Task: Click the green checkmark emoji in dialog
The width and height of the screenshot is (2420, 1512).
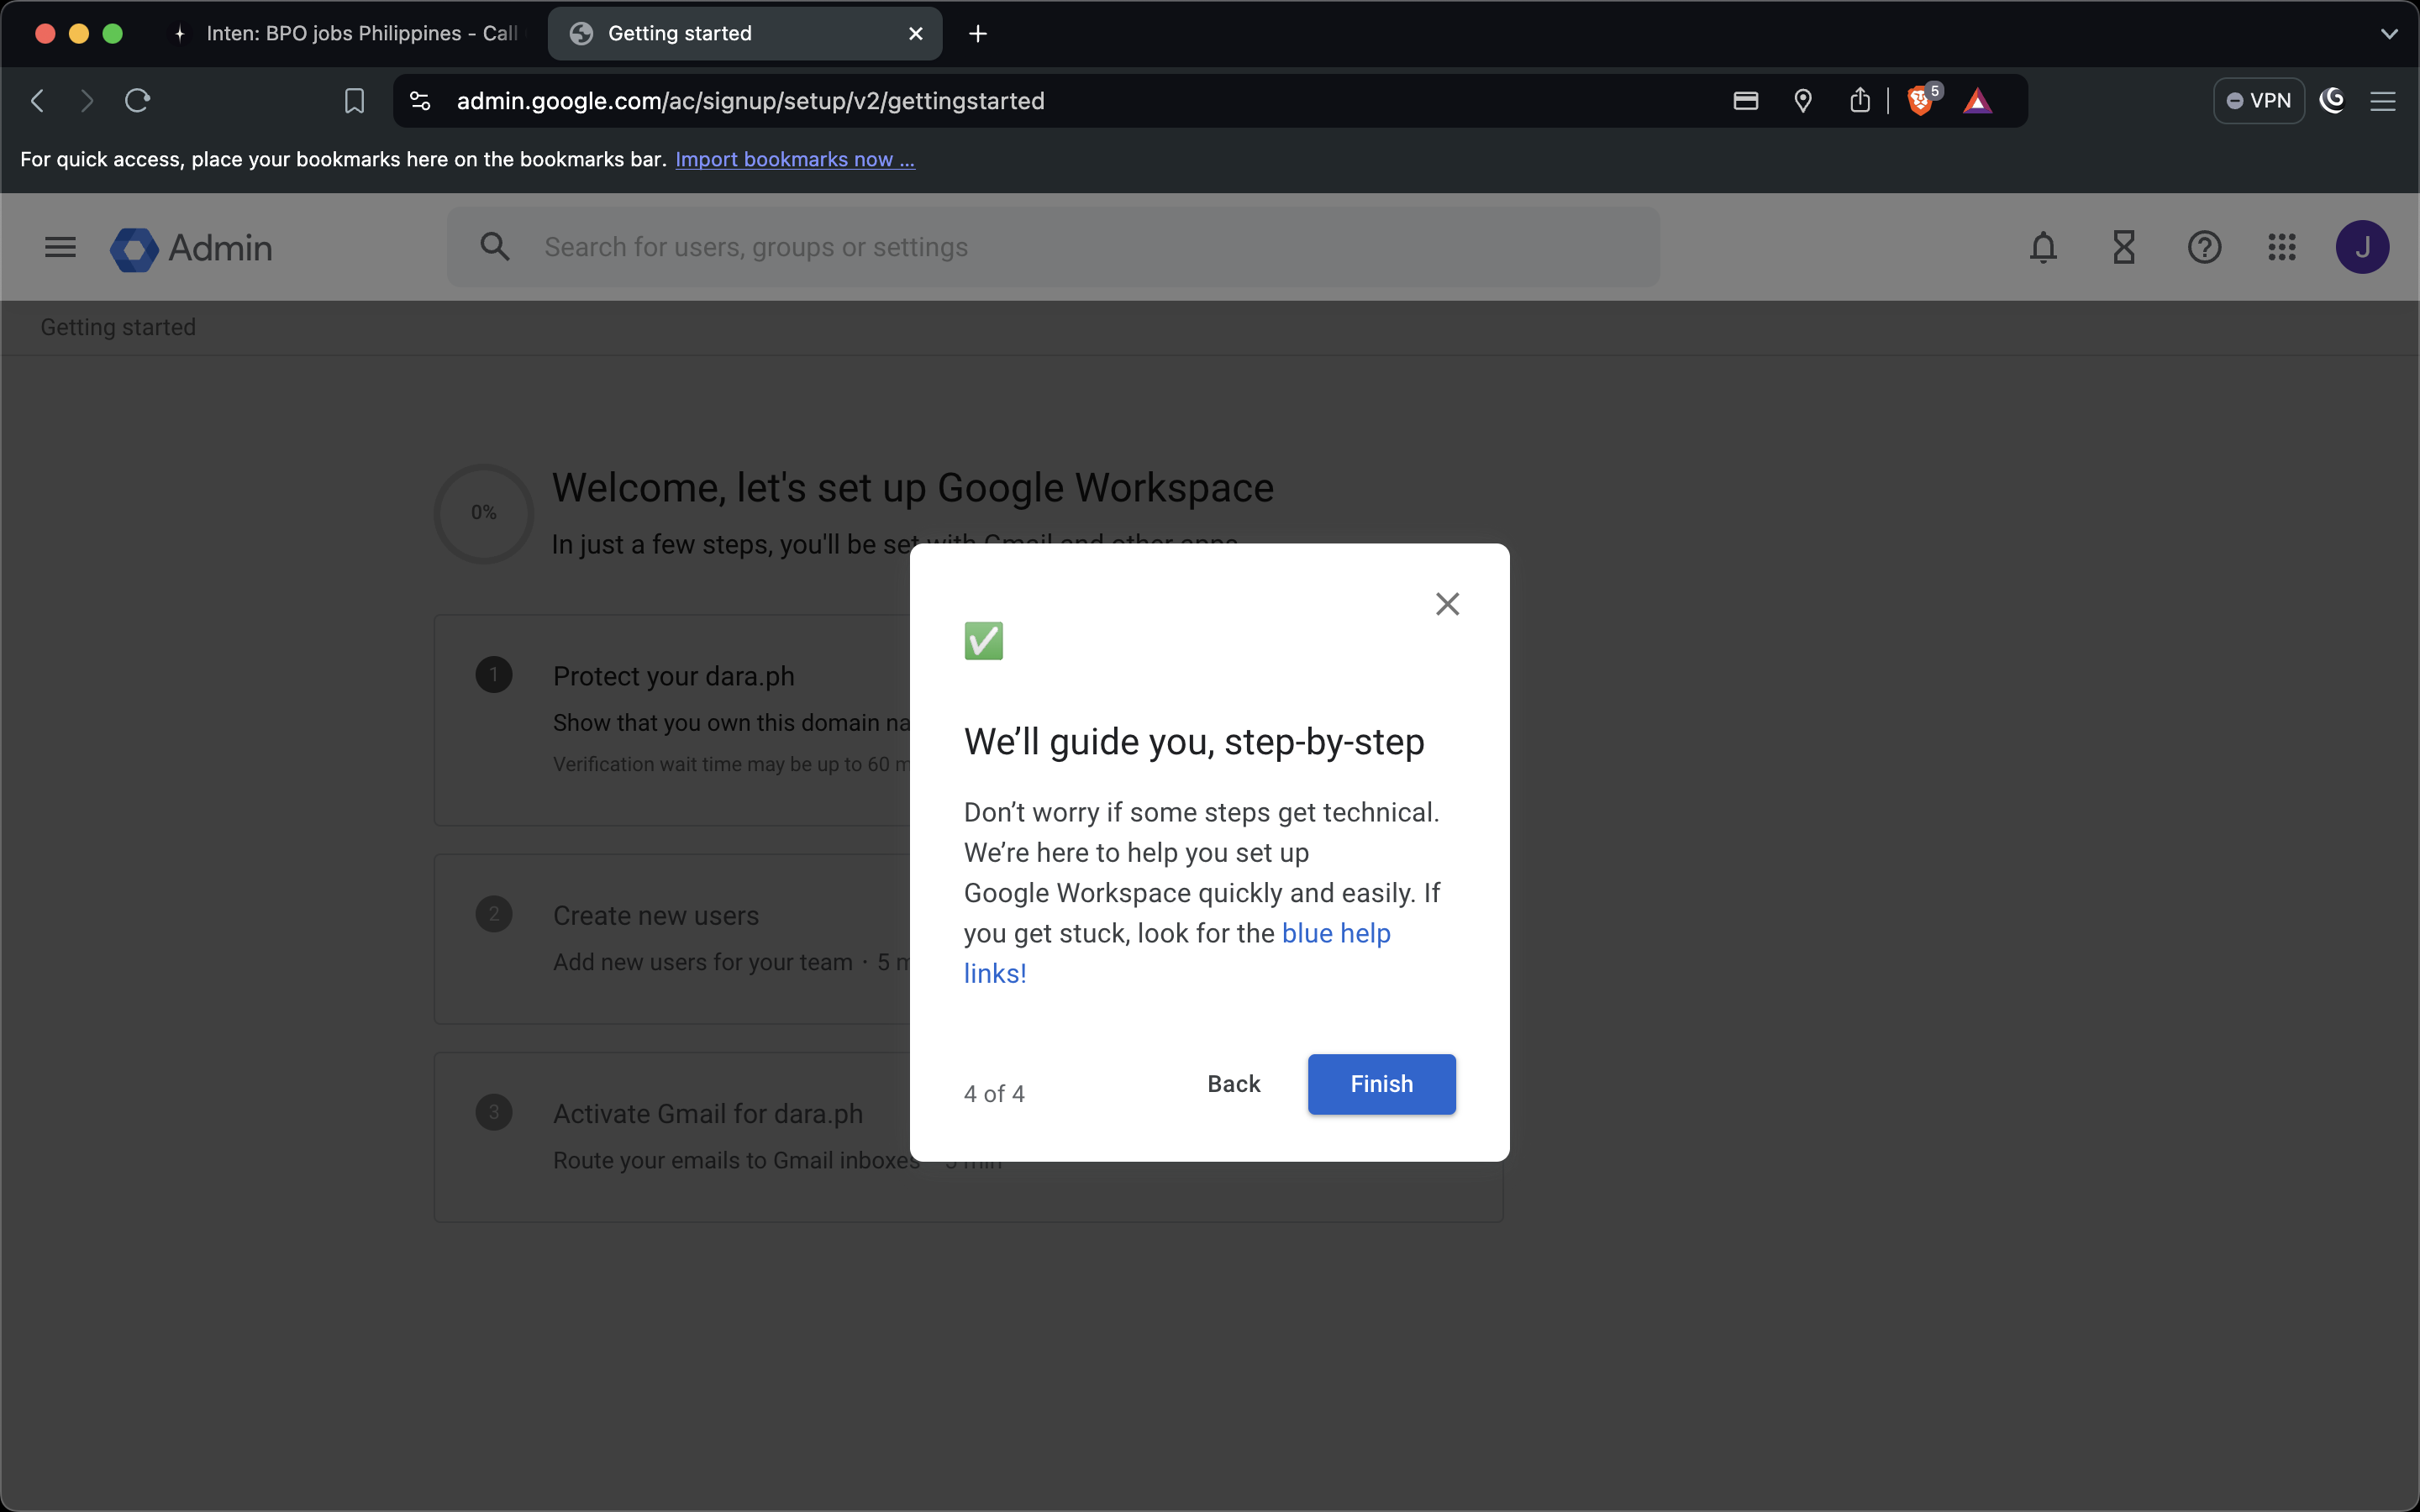Action: 983,641
